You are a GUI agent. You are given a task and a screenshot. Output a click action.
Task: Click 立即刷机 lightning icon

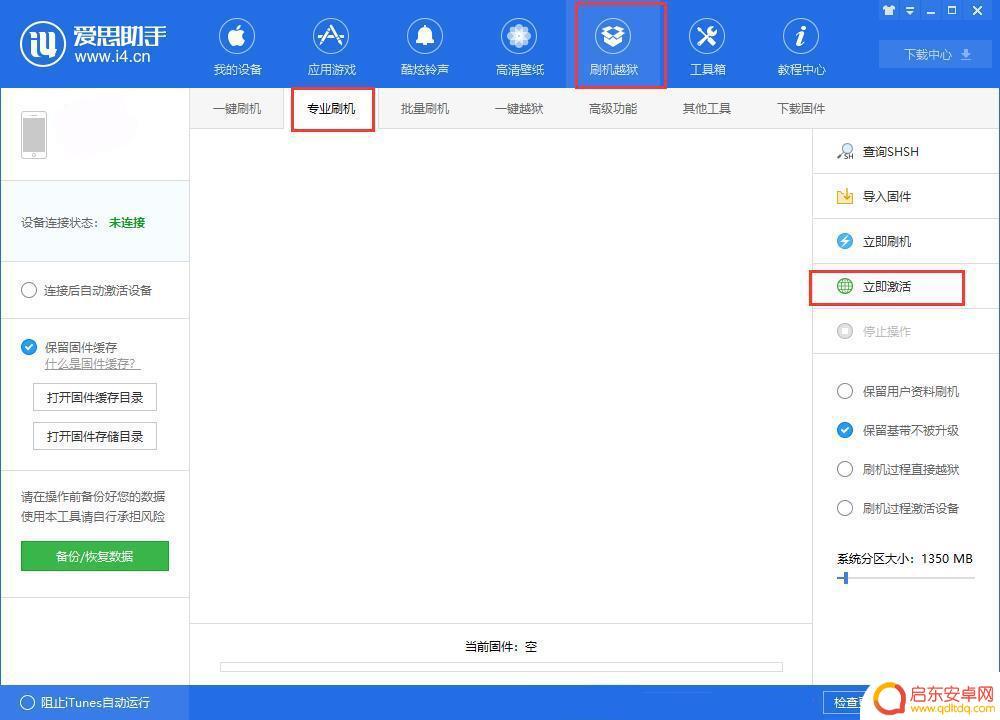845,241
